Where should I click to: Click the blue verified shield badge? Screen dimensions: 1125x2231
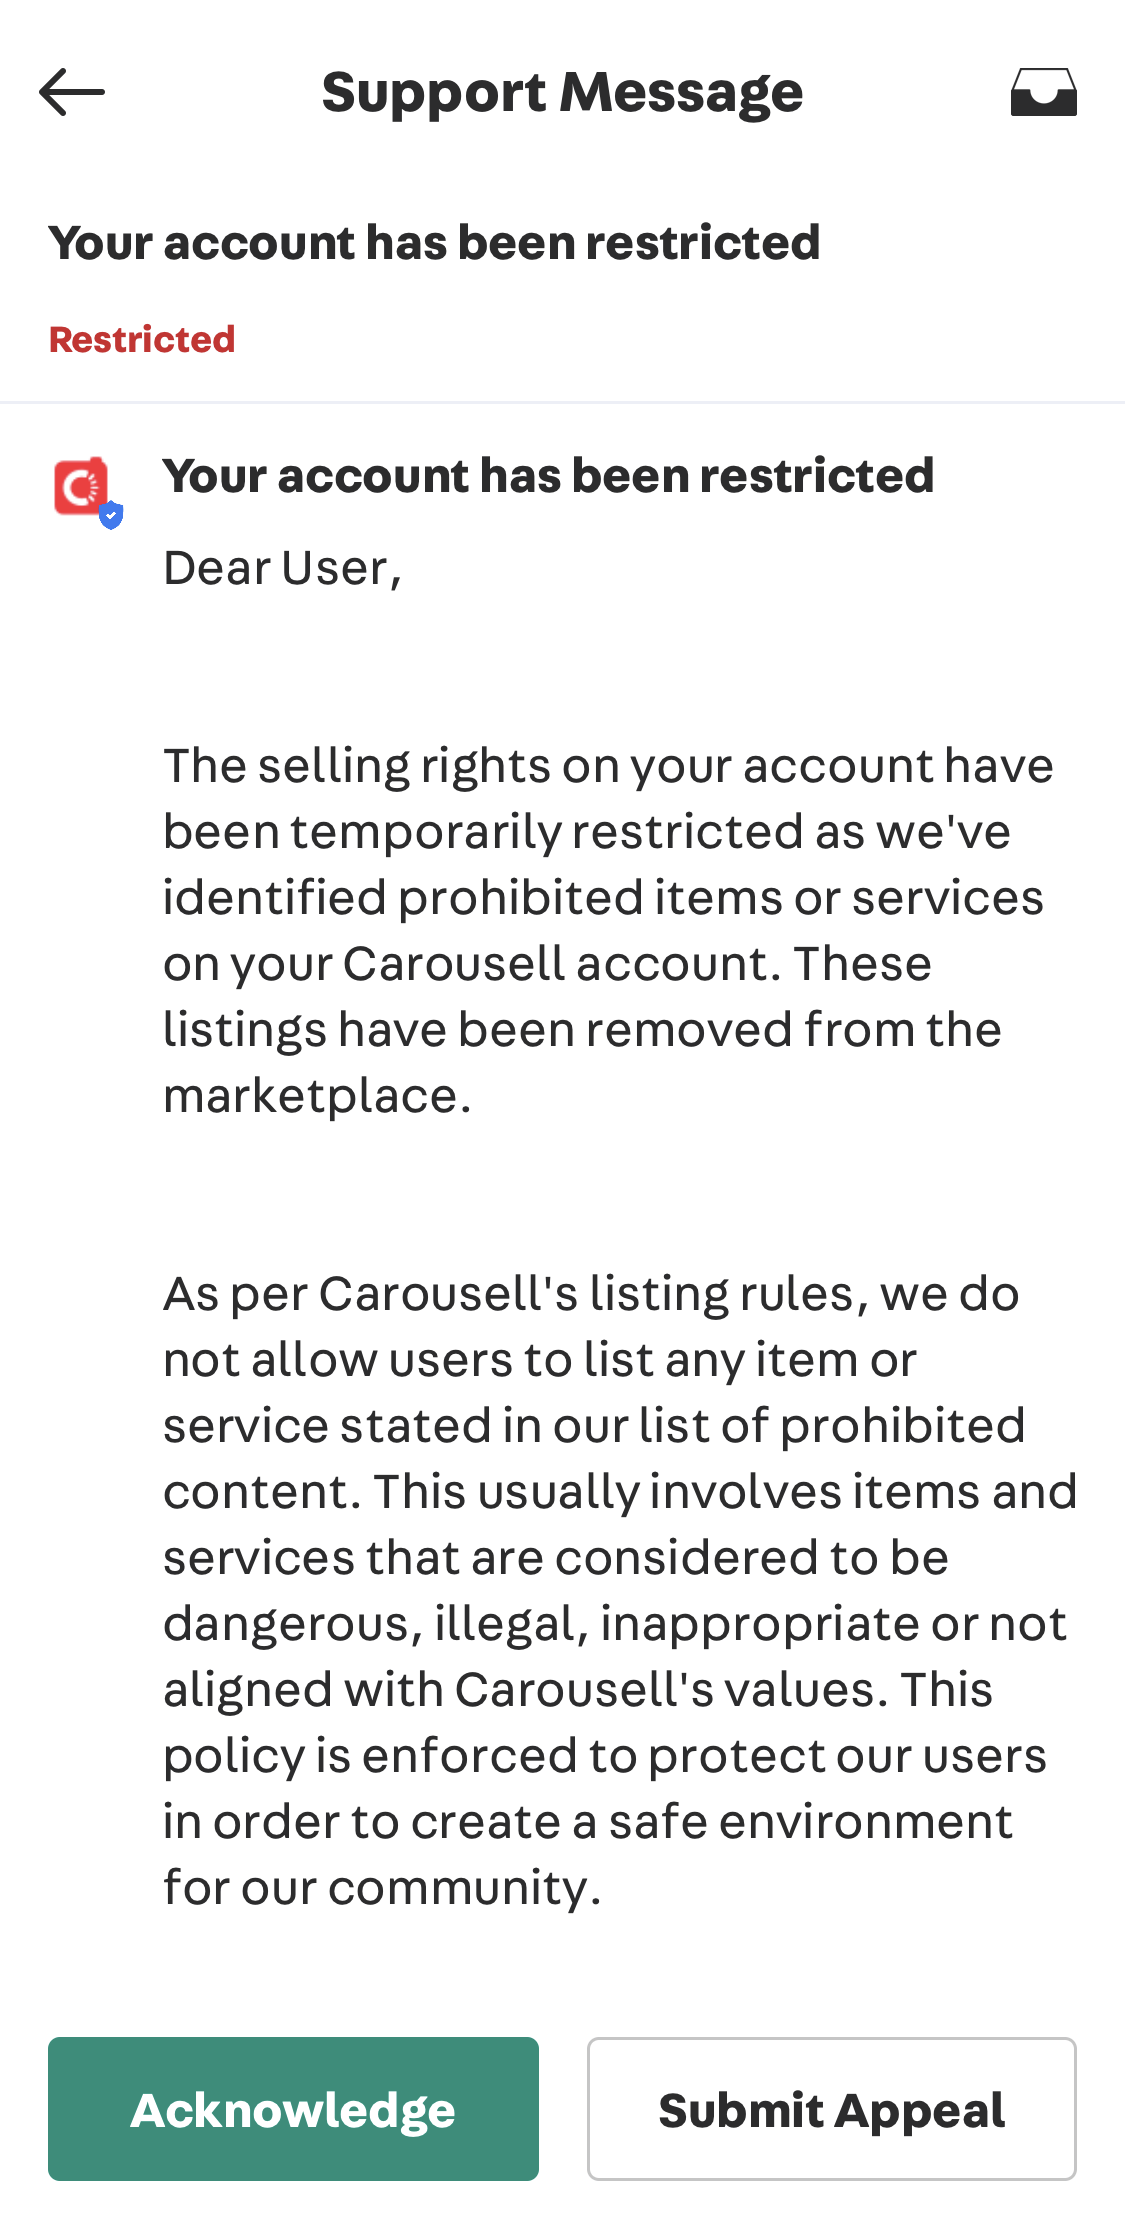(111, 515)
